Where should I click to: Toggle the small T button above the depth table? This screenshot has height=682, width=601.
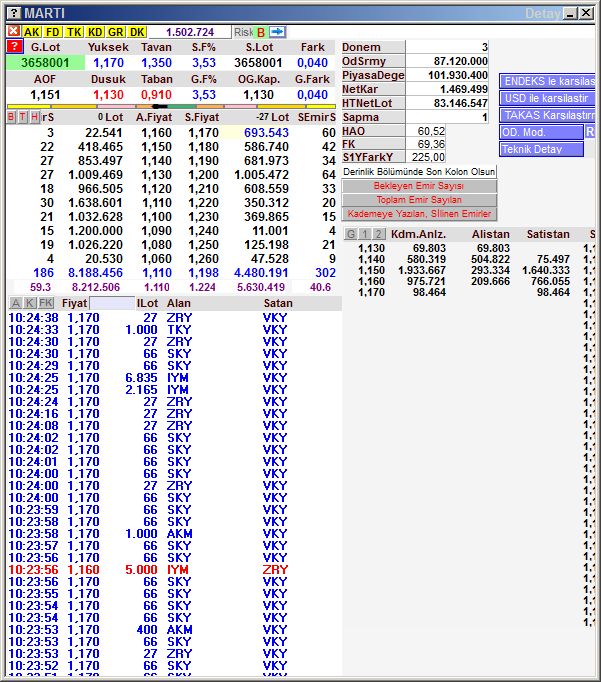pos(23,117)
